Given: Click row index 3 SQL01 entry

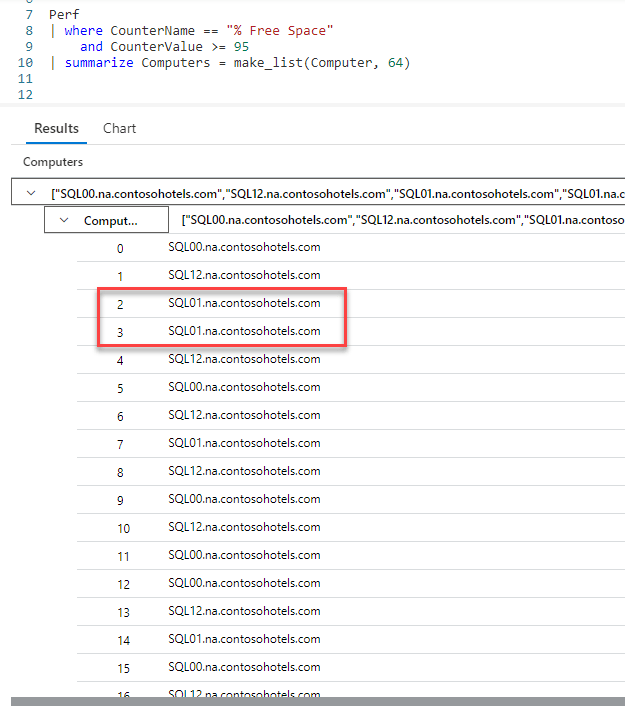Looking at the screenshot, I should point(244,331).
